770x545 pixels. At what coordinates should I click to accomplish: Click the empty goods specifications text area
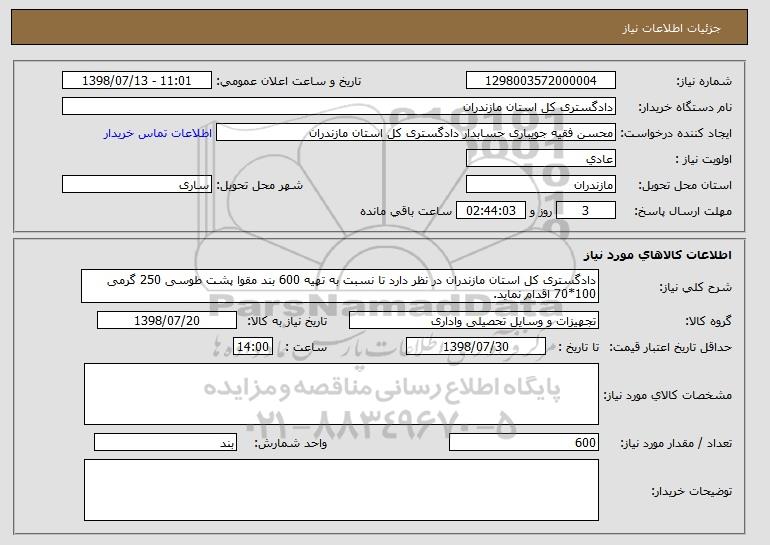click(x=341, y=394)
